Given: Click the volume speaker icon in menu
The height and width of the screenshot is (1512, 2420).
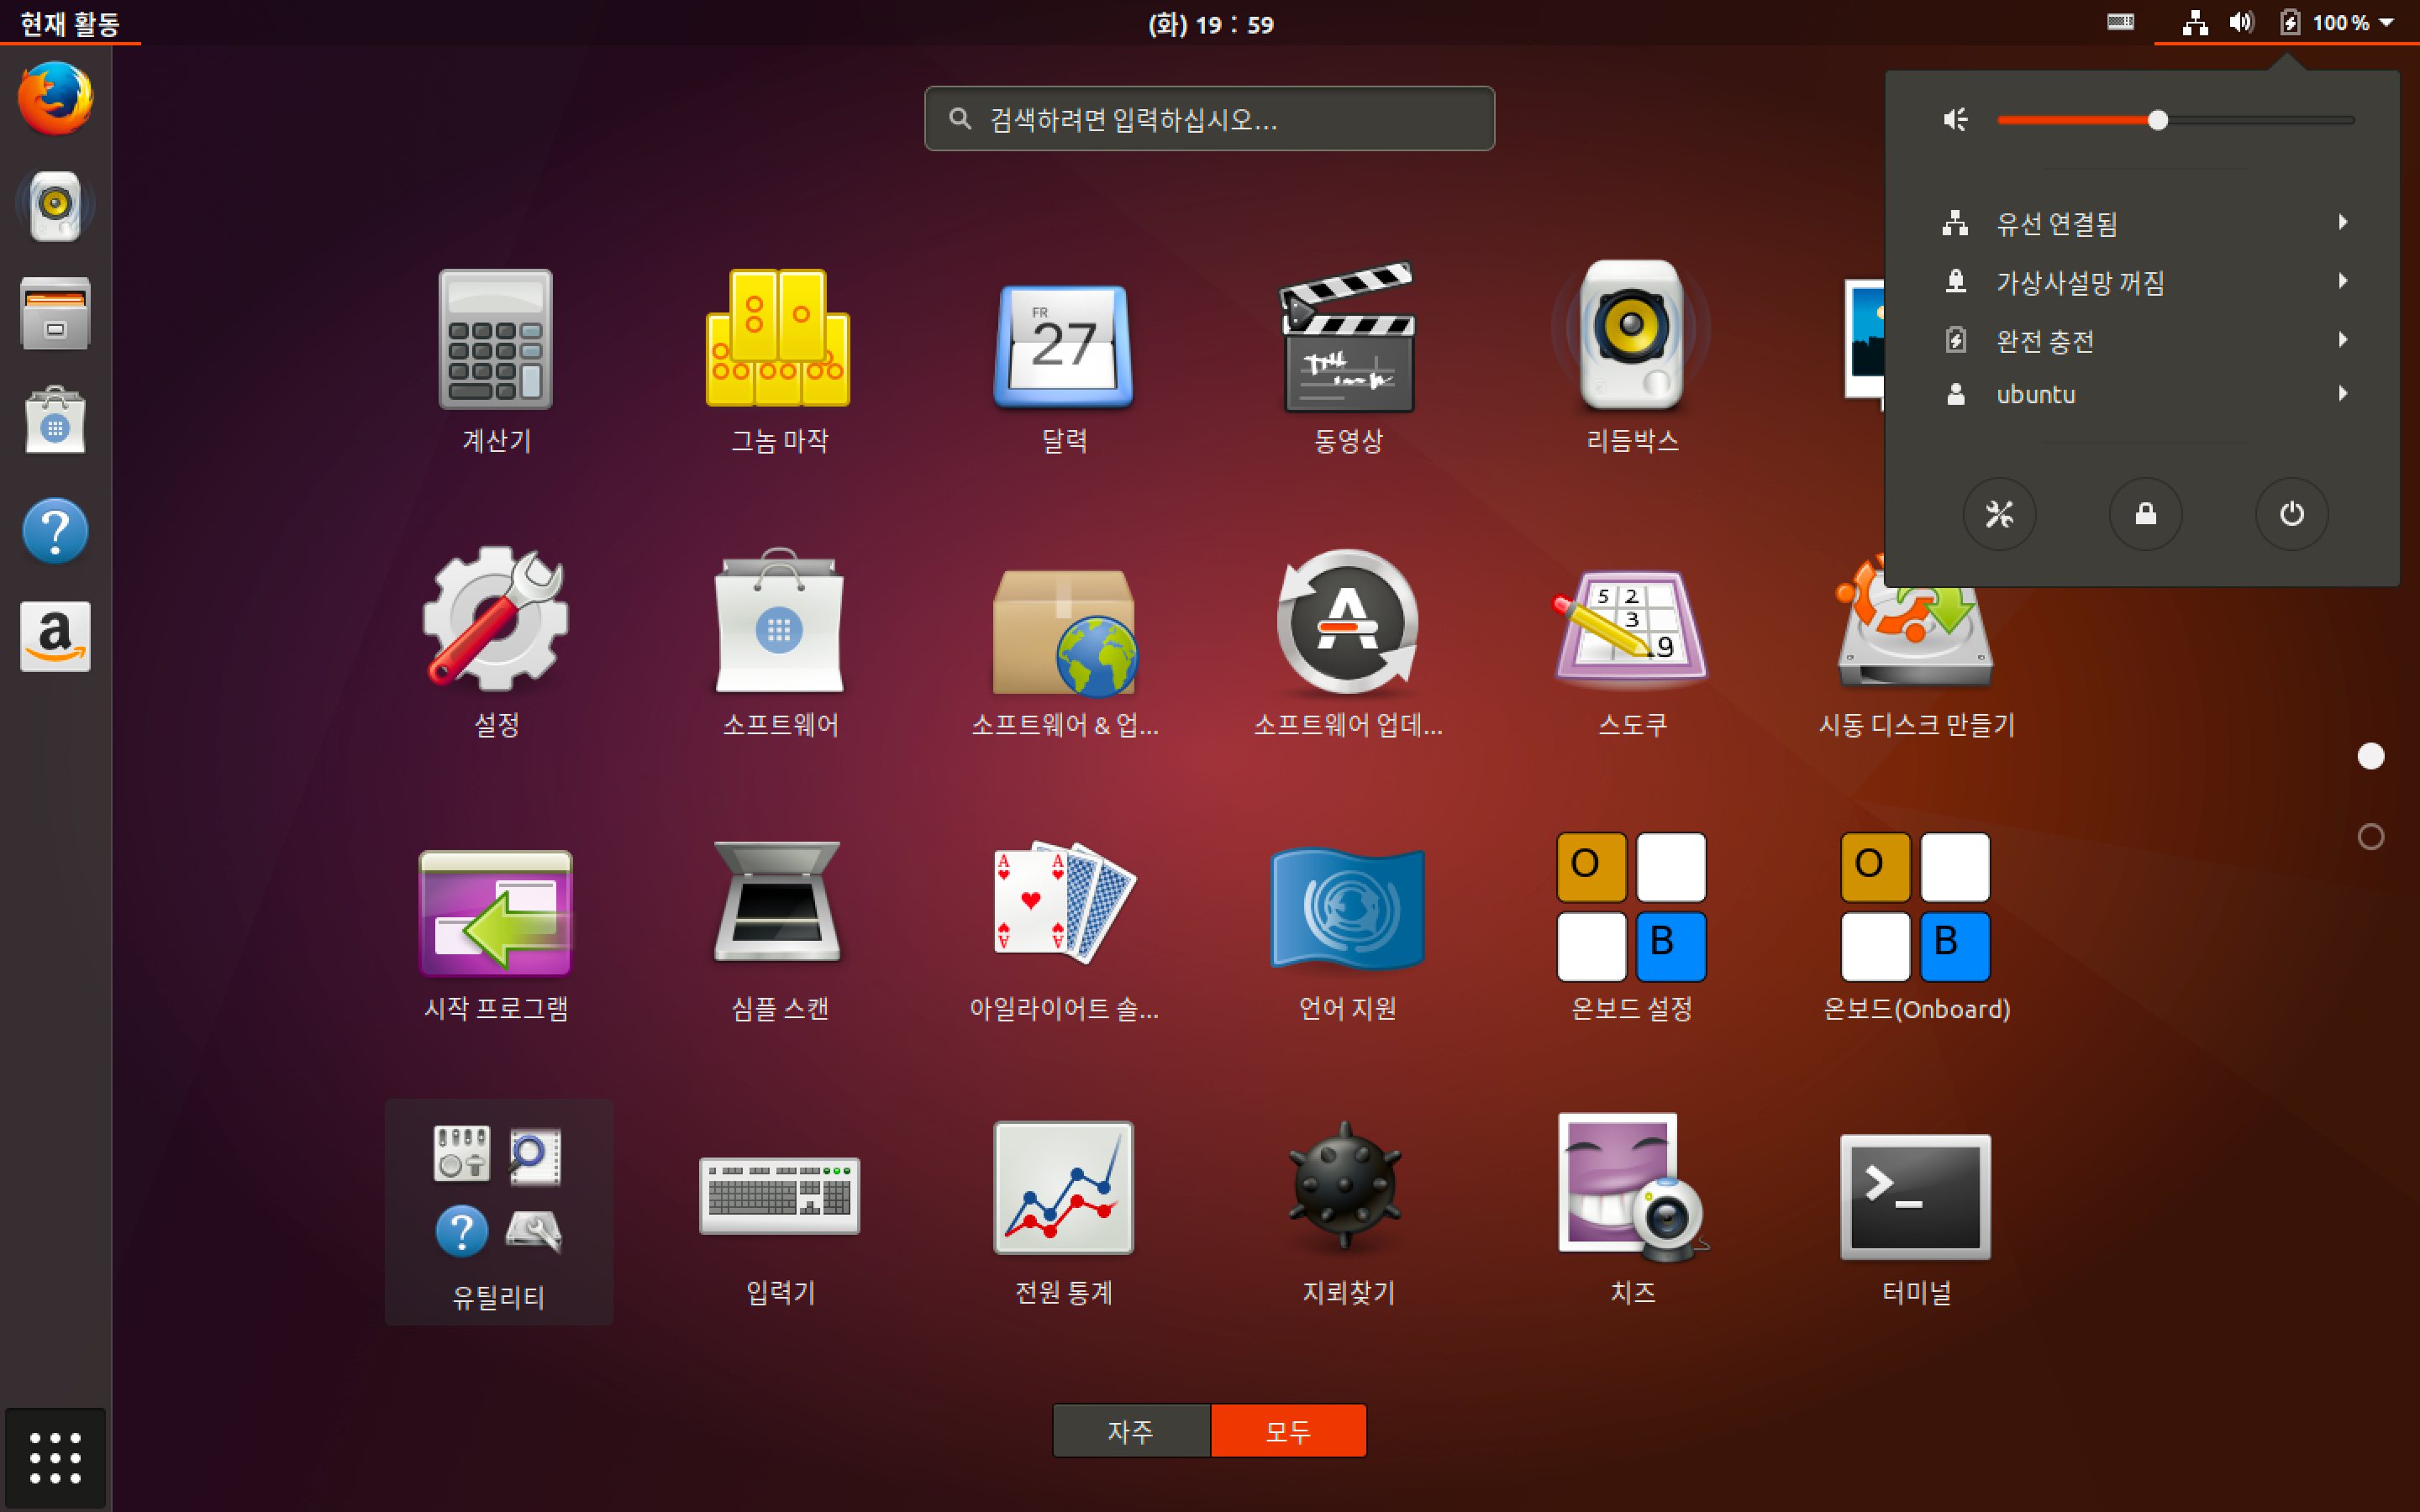Looking at the screenshot, I should point(1955,120).
